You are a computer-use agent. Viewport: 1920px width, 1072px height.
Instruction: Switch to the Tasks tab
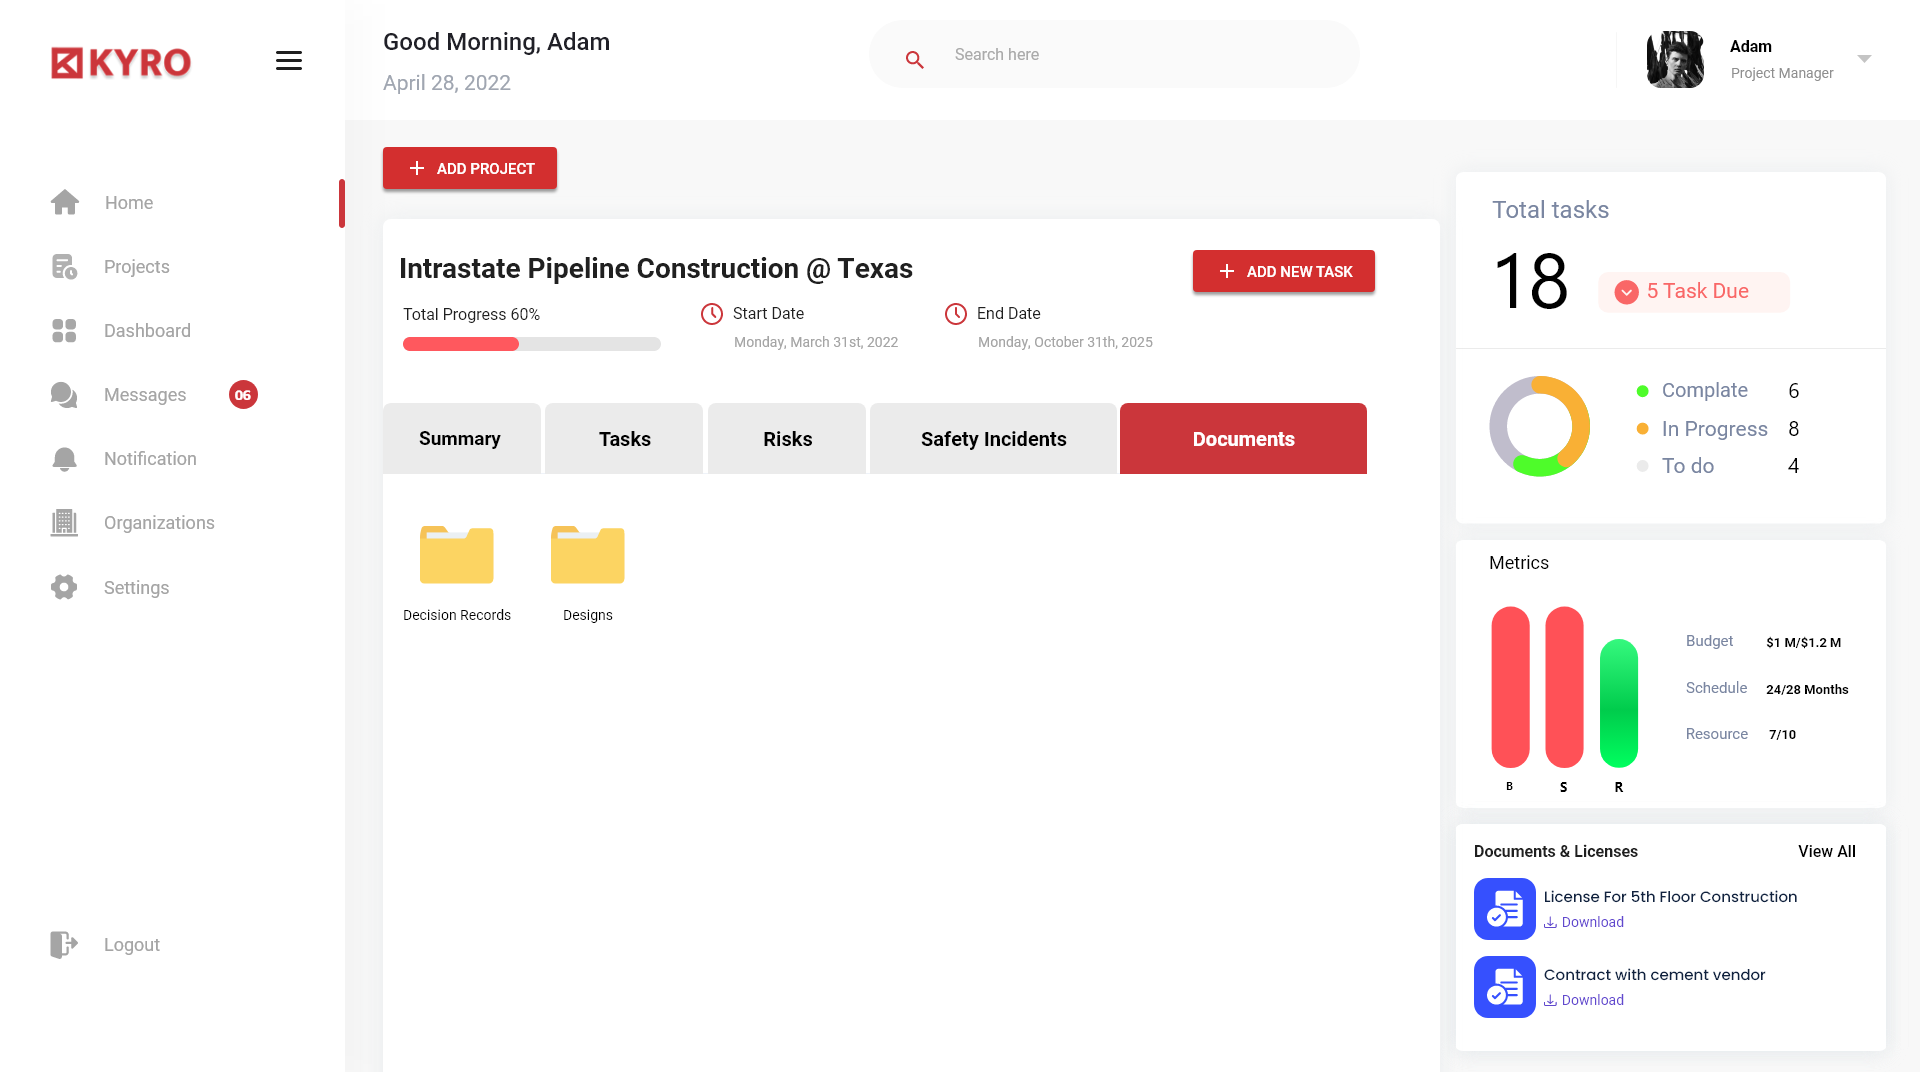(624, 439)
